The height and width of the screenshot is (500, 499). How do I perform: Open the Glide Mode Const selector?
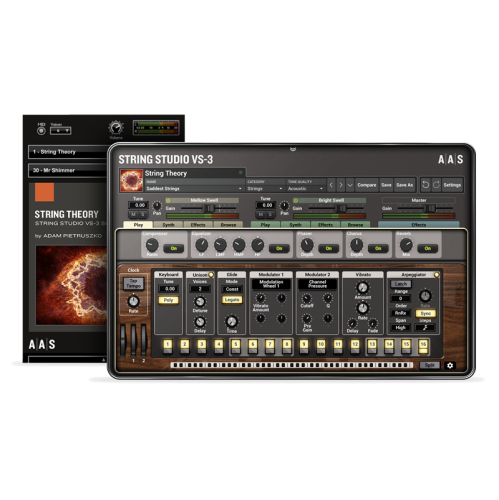pyautogui.click(x=232, y=289)
